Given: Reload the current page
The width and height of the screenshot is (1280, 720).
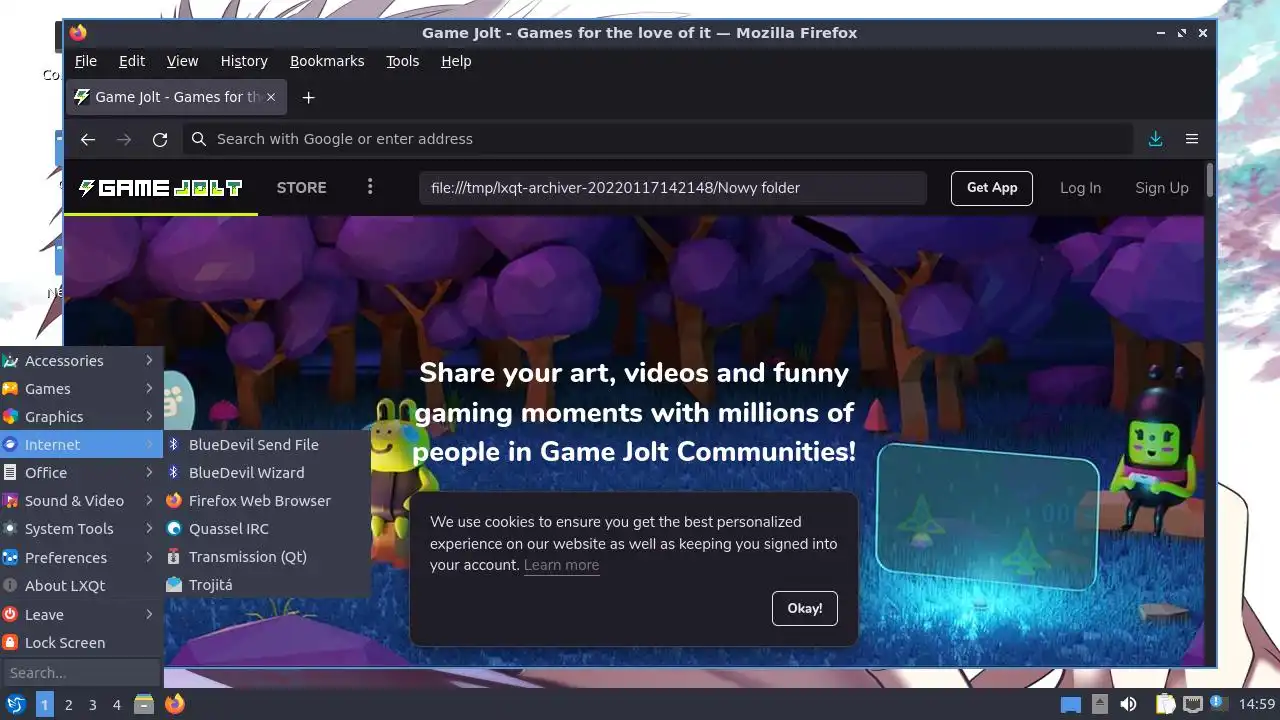Looking at the screenshot, I should [160, 139].
